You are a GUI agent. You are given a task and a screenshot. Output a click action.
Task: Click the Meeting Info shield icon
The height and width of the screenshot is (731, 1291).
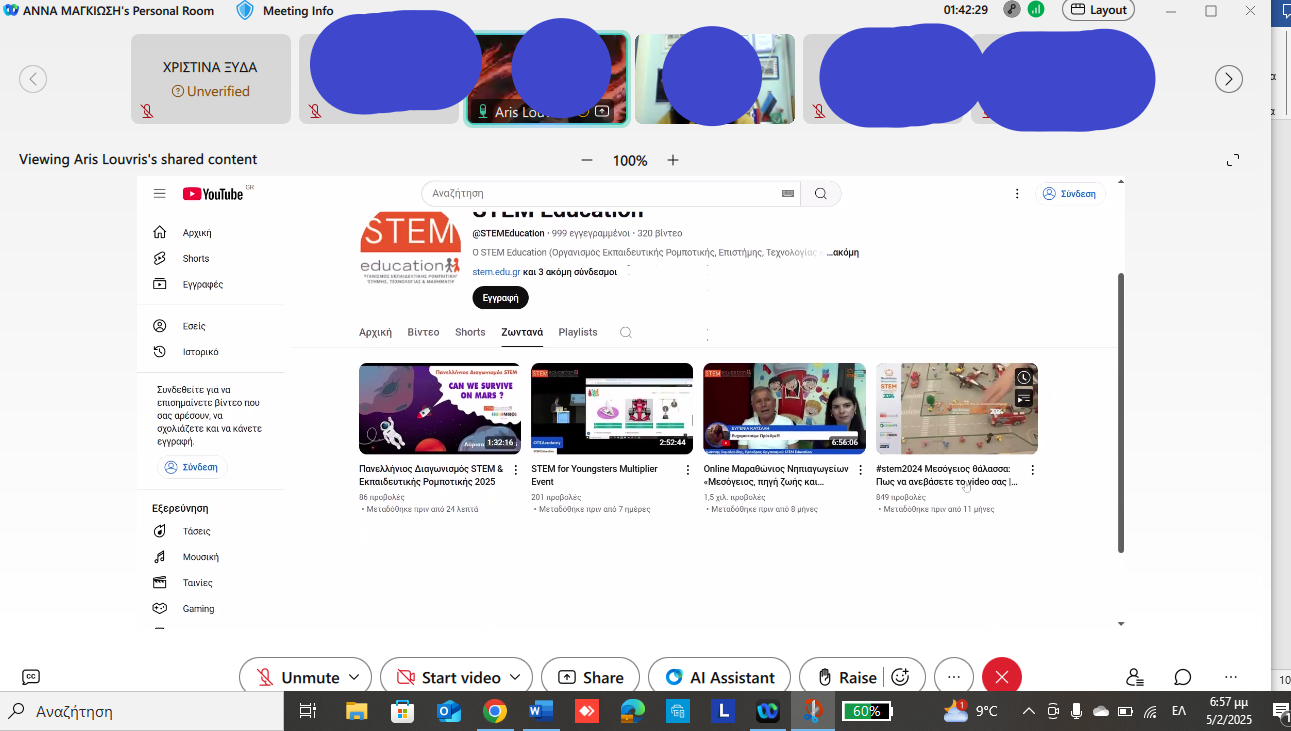[x=245, y=11]
